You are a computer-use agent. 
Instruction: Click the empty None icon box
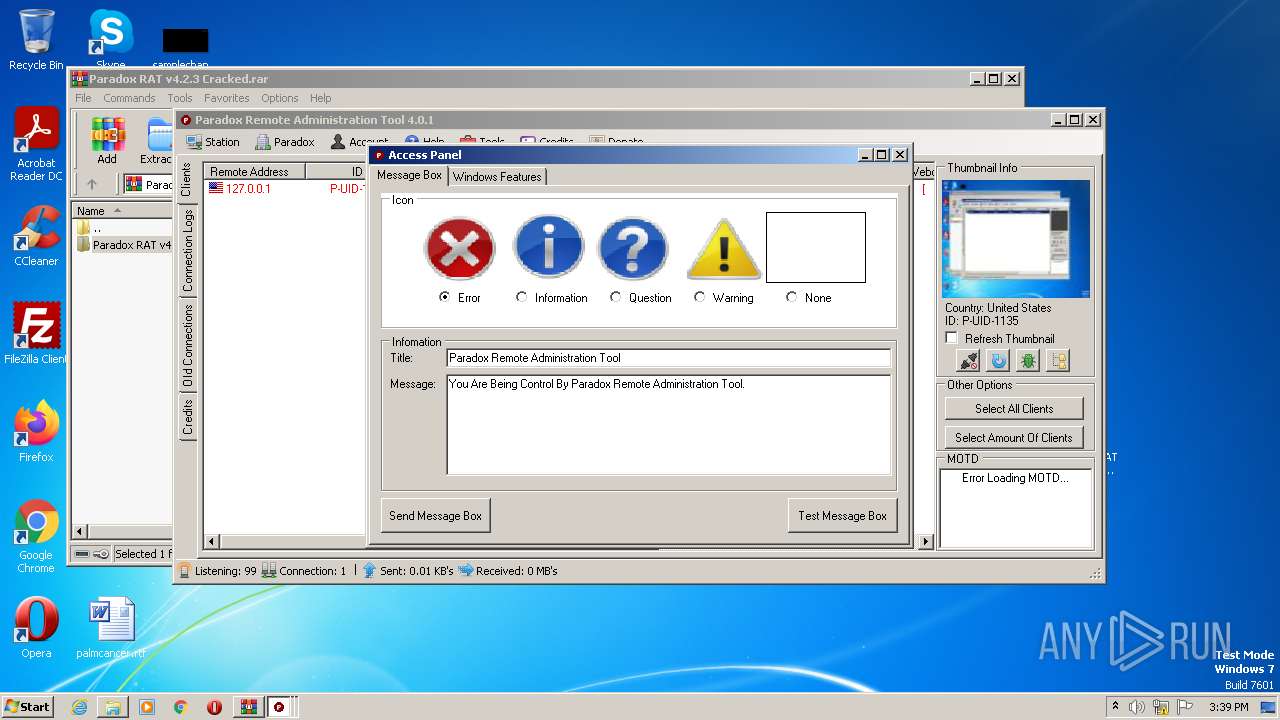(x=815, y=247)
